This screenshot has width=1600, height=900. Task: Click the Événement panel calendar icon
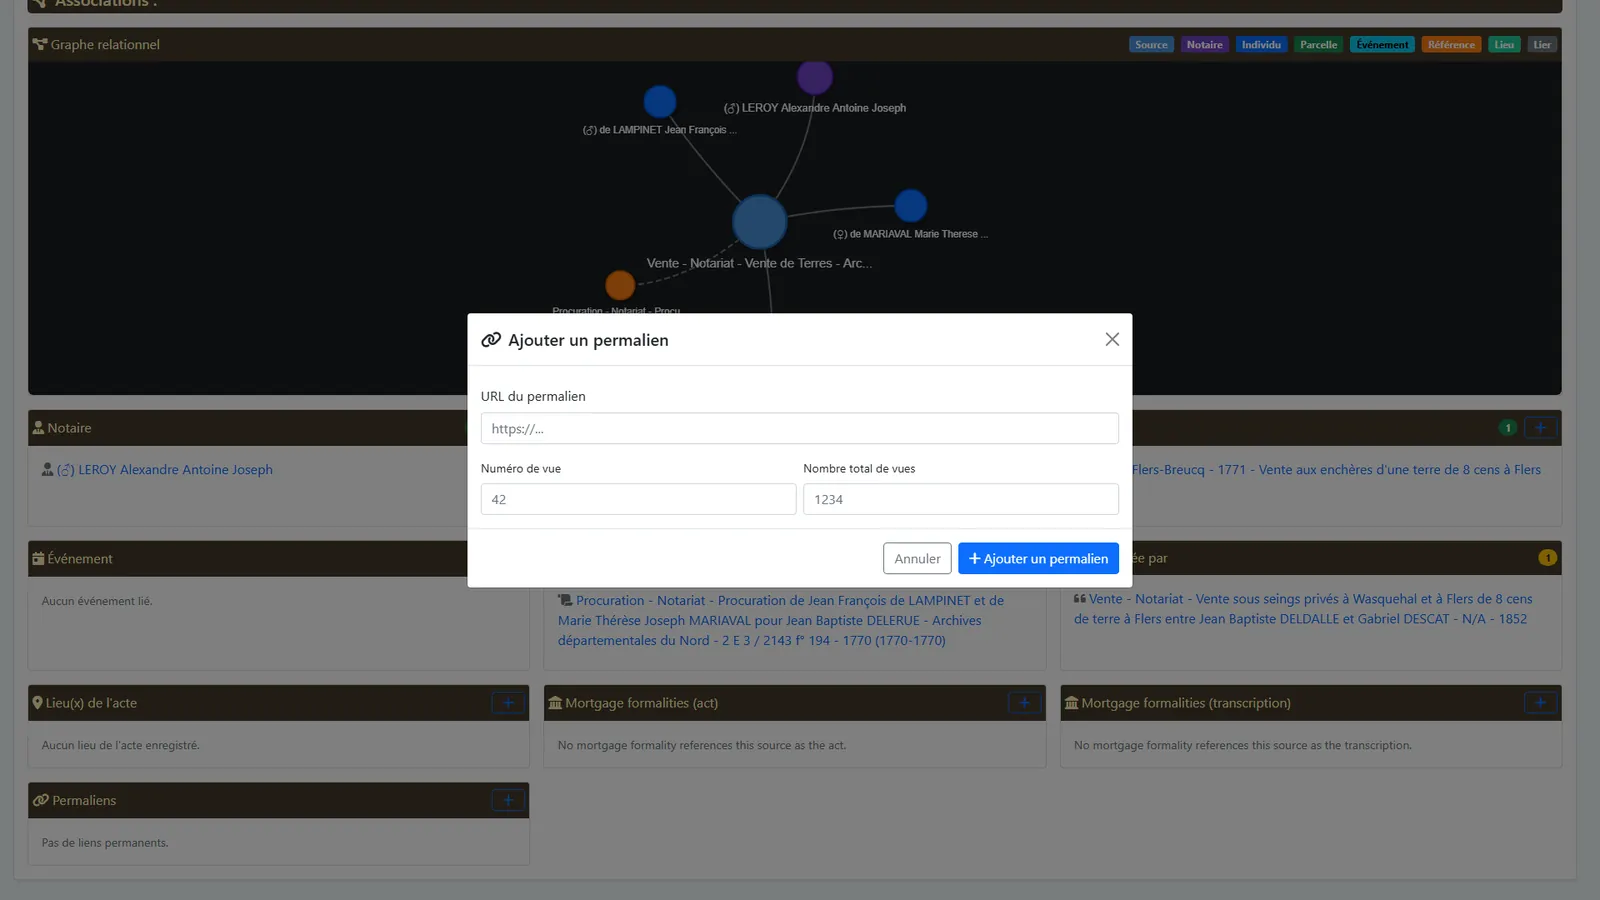coord(38,559)
